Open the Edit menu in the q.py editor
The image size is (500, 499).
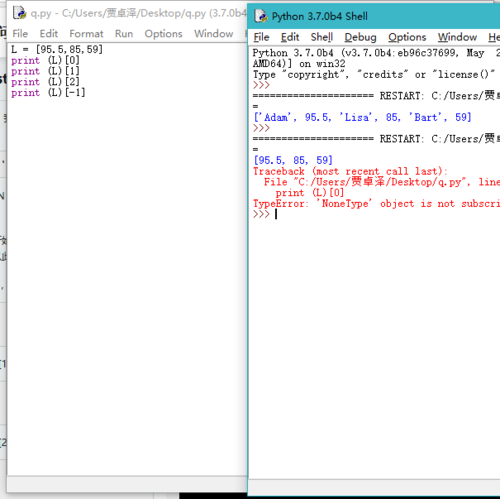coord(49,34)
